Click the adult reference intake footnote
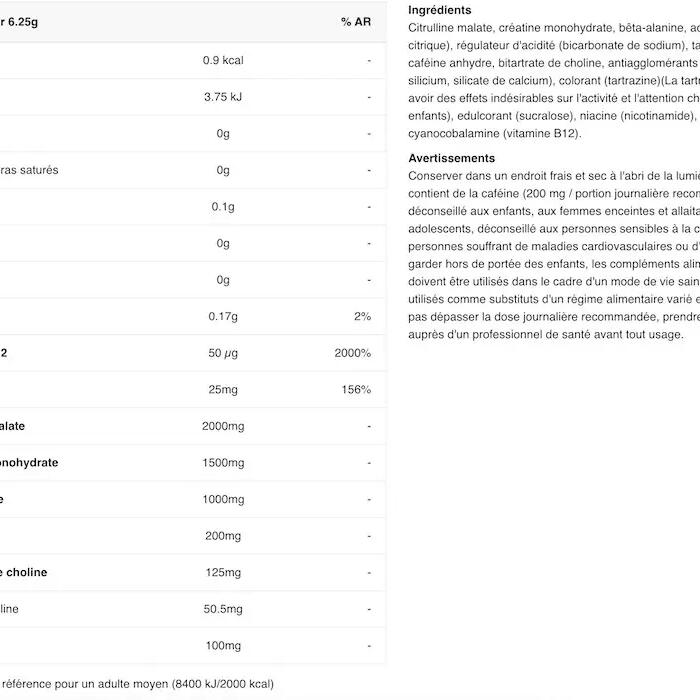This screenshot has width=700, height=700. point(137,683)
